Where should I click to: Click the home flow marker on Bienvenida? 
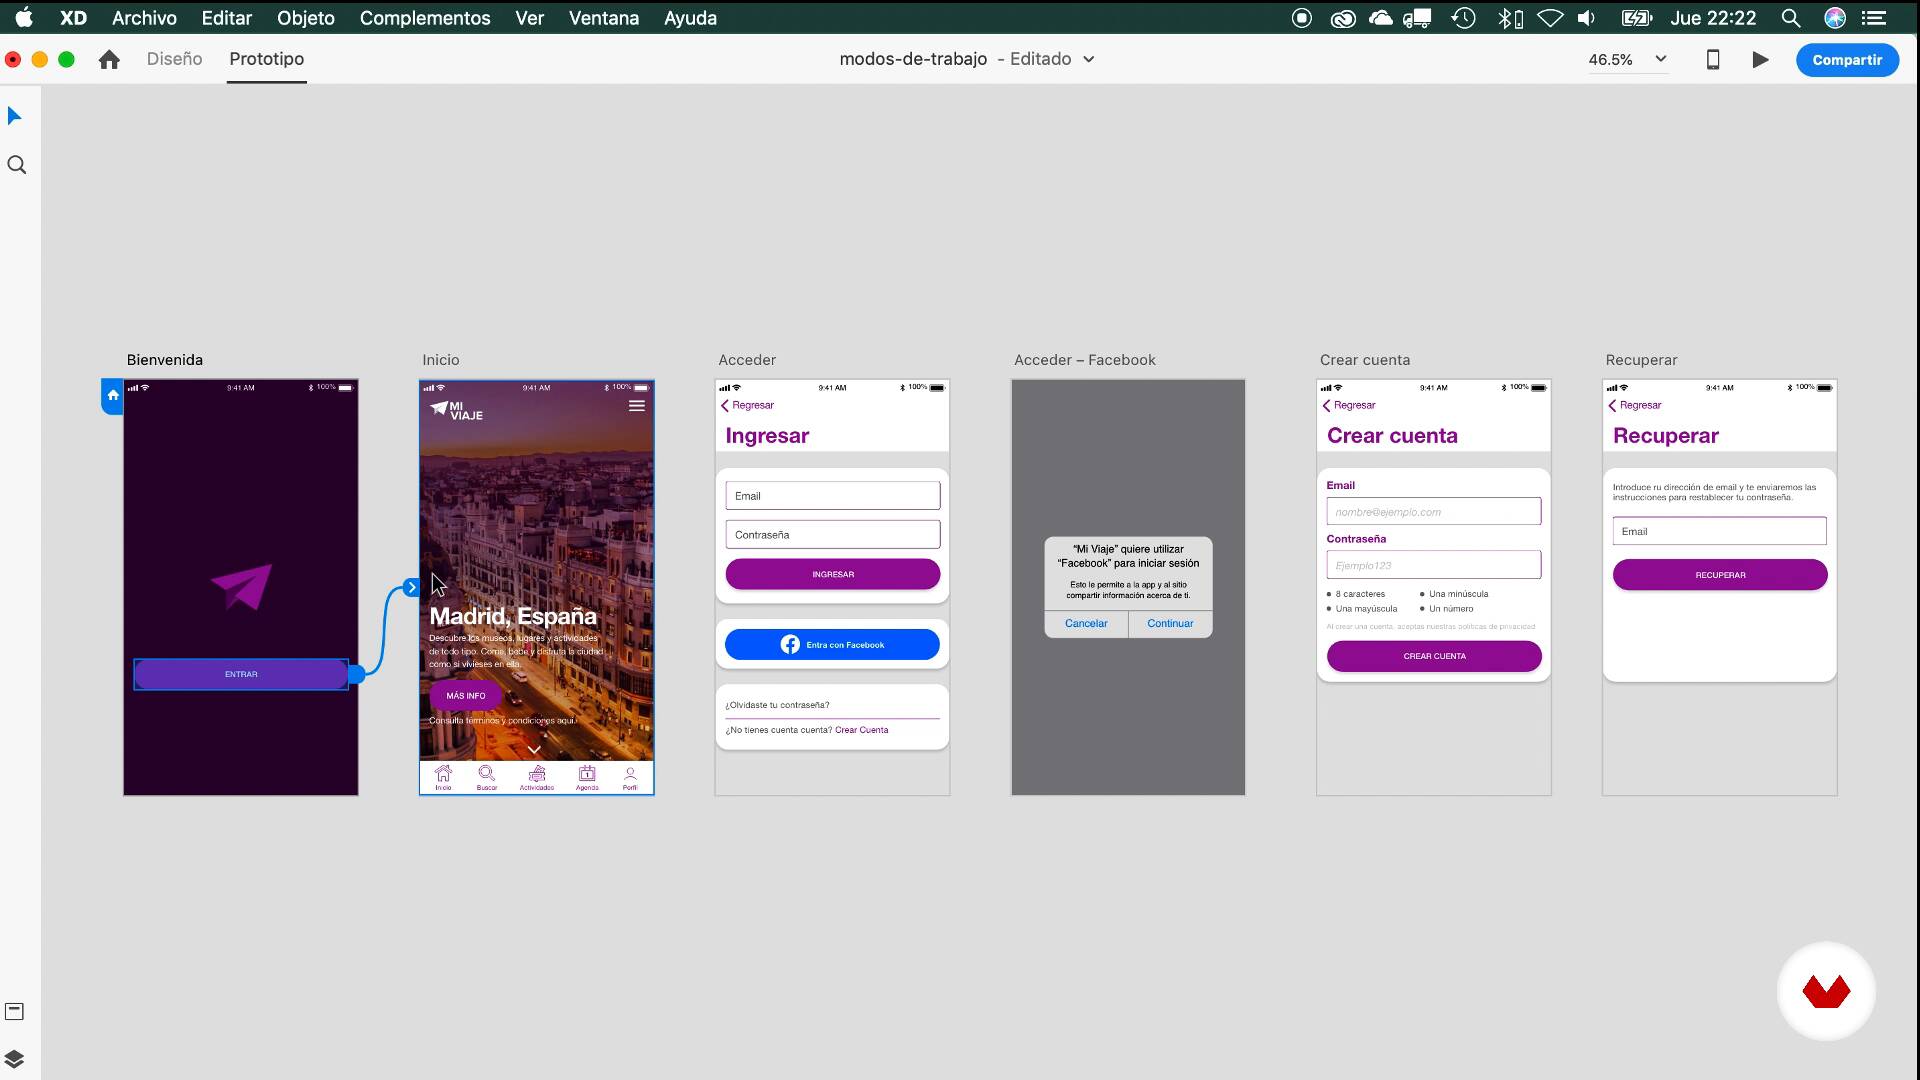pyautogui.click(x=113, y=395)
